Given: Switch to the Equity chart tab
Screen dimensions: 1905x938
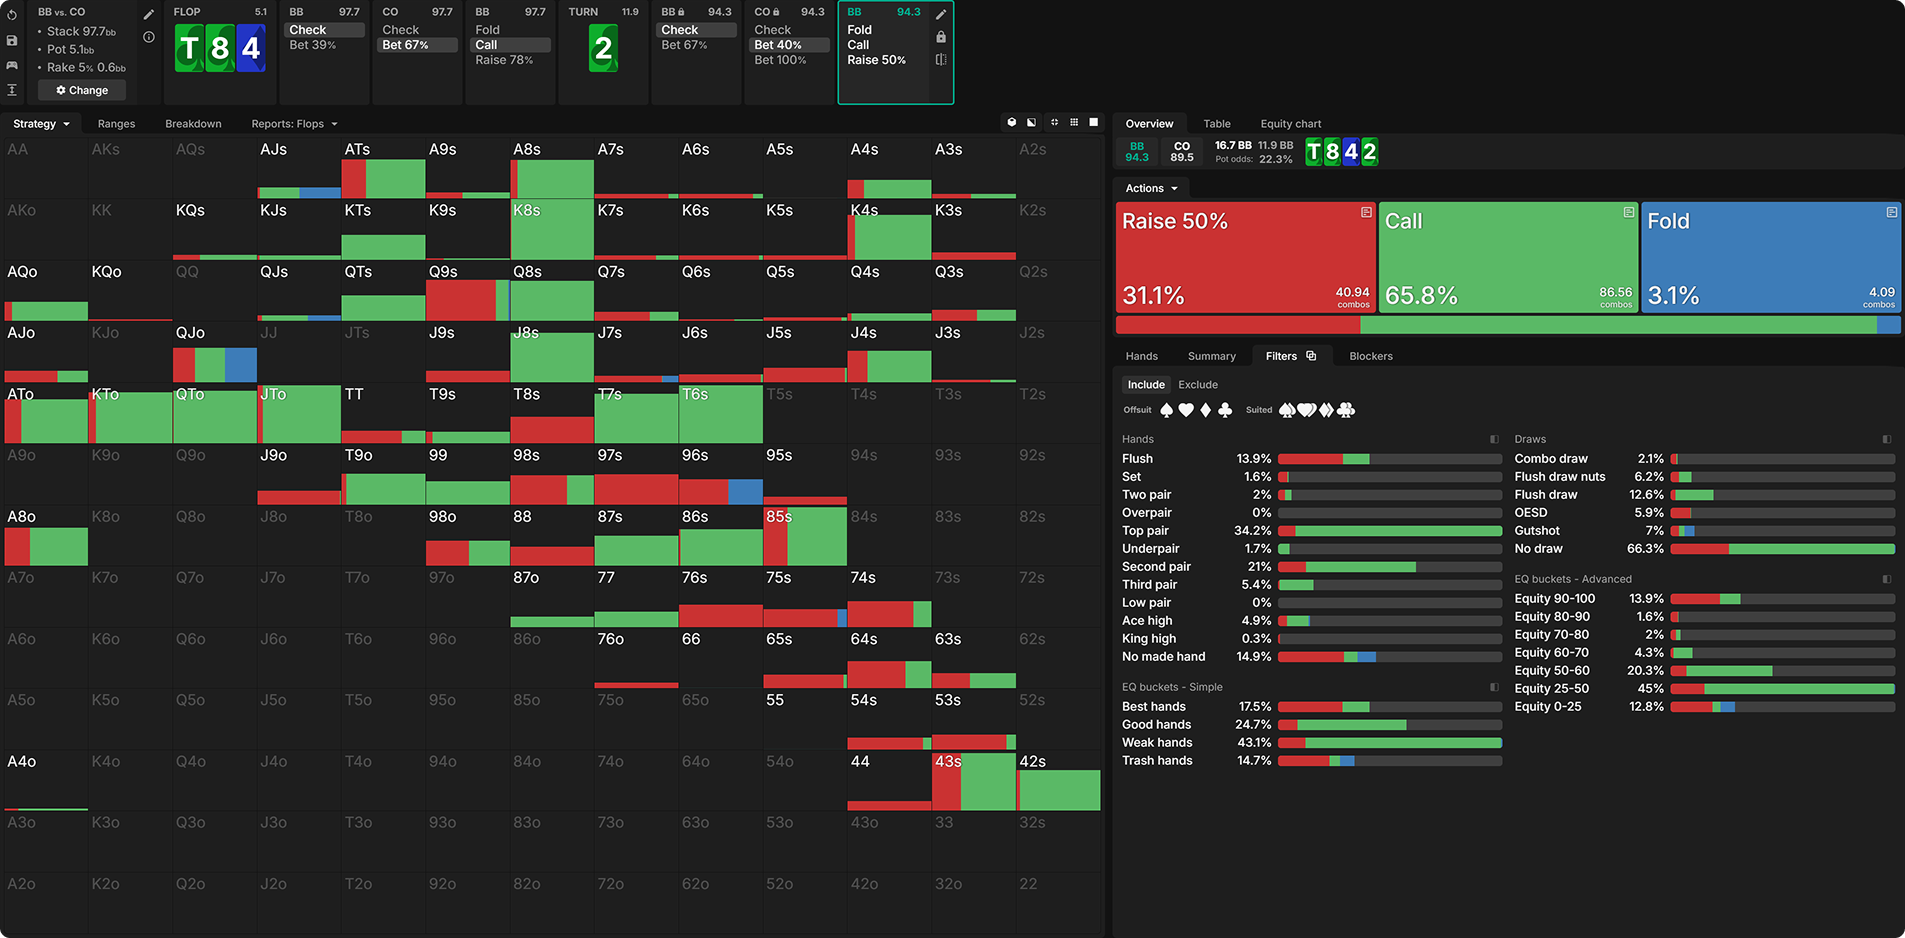Looking at the screenshot, I should pyautogui.click(x=1290, y=124).
